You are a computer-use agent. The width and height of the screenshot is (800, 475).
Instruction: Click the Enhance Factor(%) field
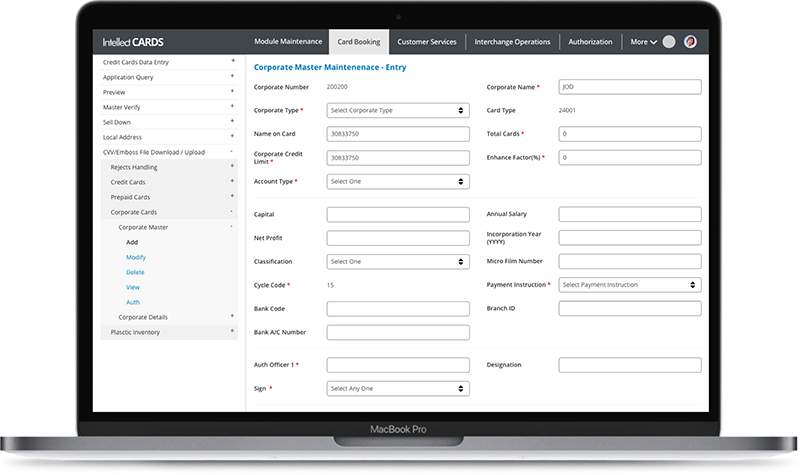tap(630, 158)
